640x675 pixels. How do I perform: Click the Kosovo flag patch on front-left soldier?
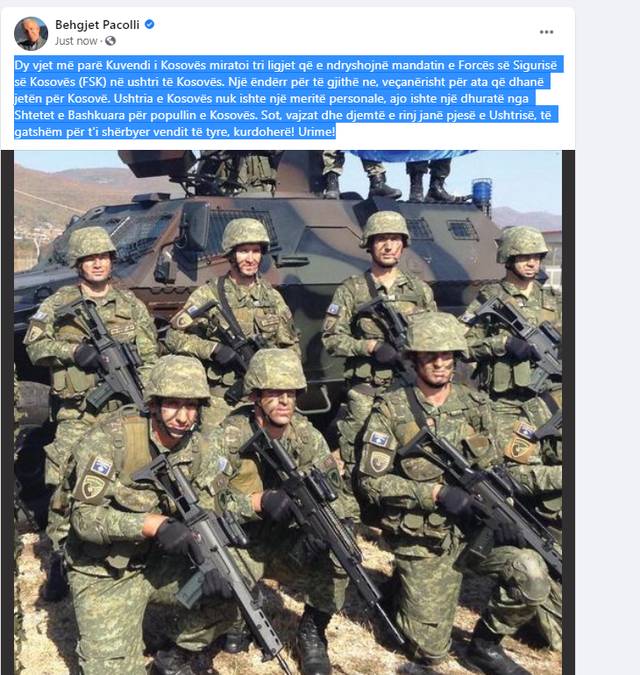(101, 467)
